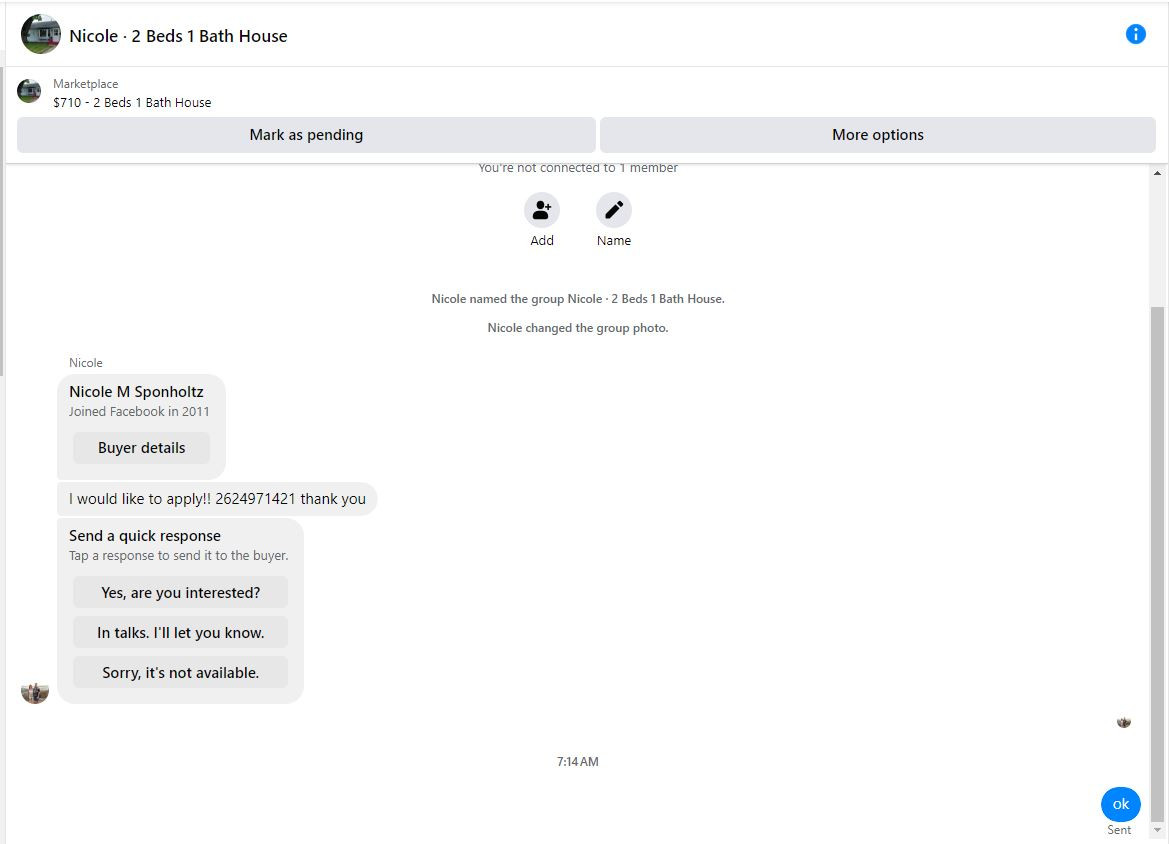1169x844 pixels.
Task: Open conversation info with the blue icon
Action: (x=1135, y=34)
